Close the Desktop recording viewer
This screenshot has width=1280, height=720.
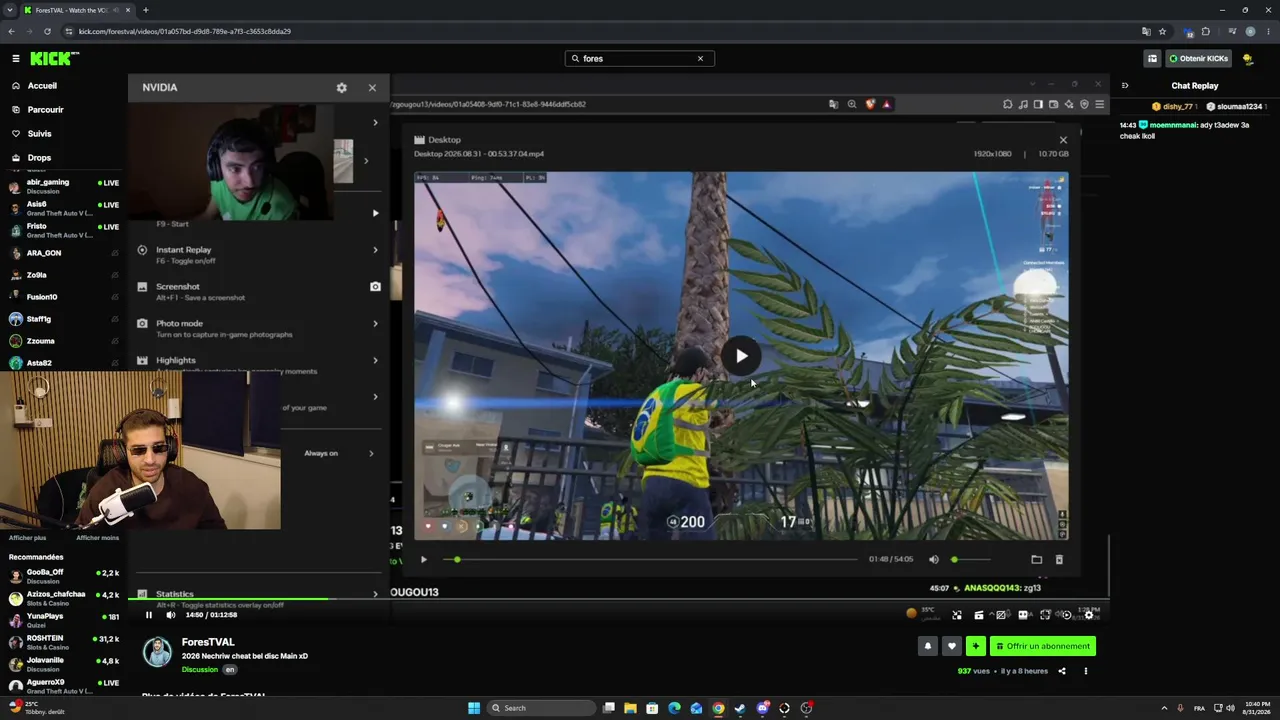click(1063, 140)
